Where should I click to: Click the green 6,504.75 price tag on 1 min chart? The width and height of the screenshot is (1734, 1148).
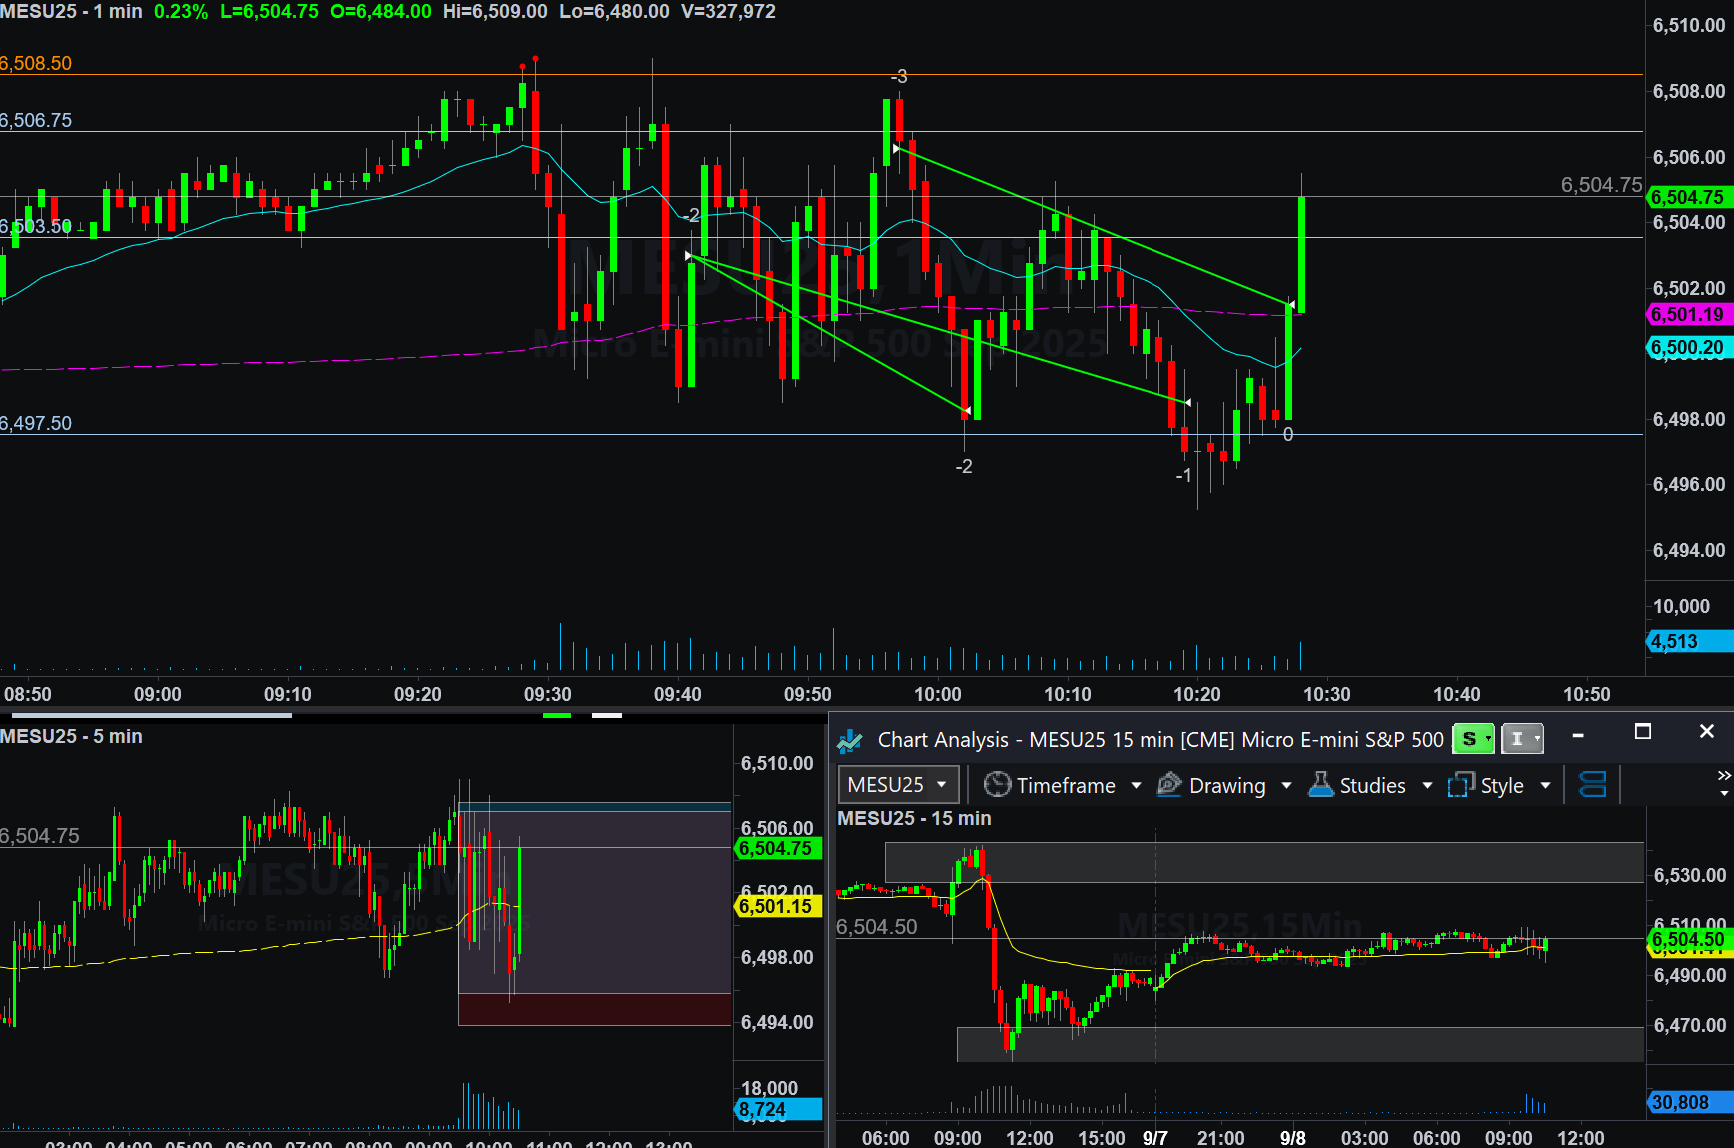1689,197
